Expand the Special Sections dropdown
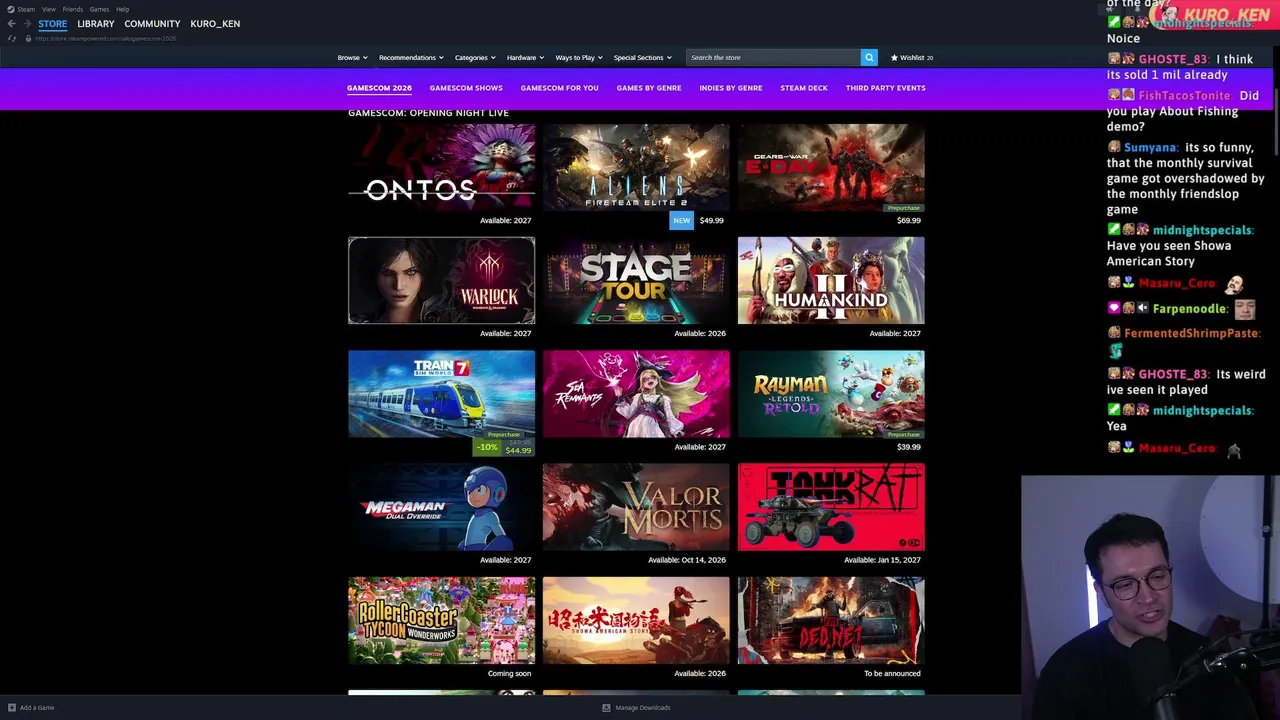 (x=642, y=57)
